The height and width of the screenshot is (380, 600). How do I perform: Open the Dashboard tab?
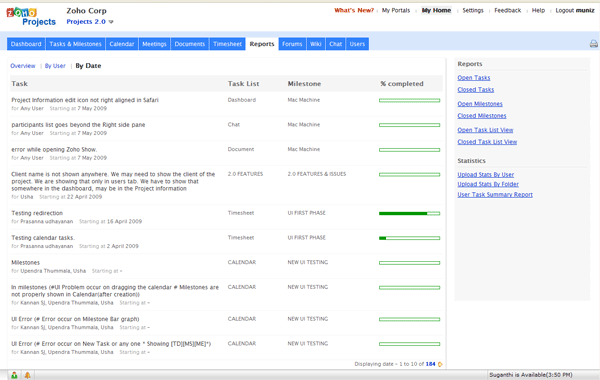pos(26,44)
